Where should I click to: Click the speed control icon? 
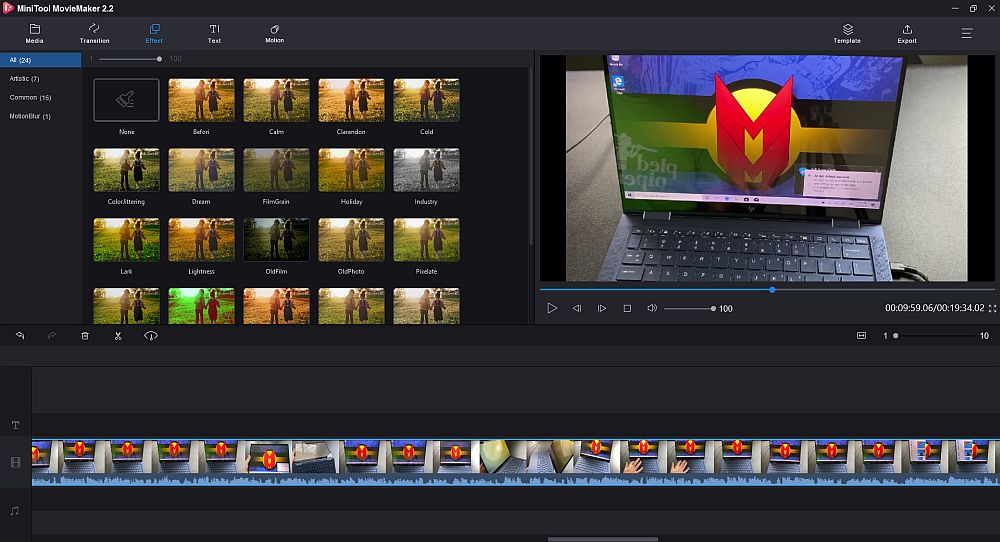tap(151, 335)
